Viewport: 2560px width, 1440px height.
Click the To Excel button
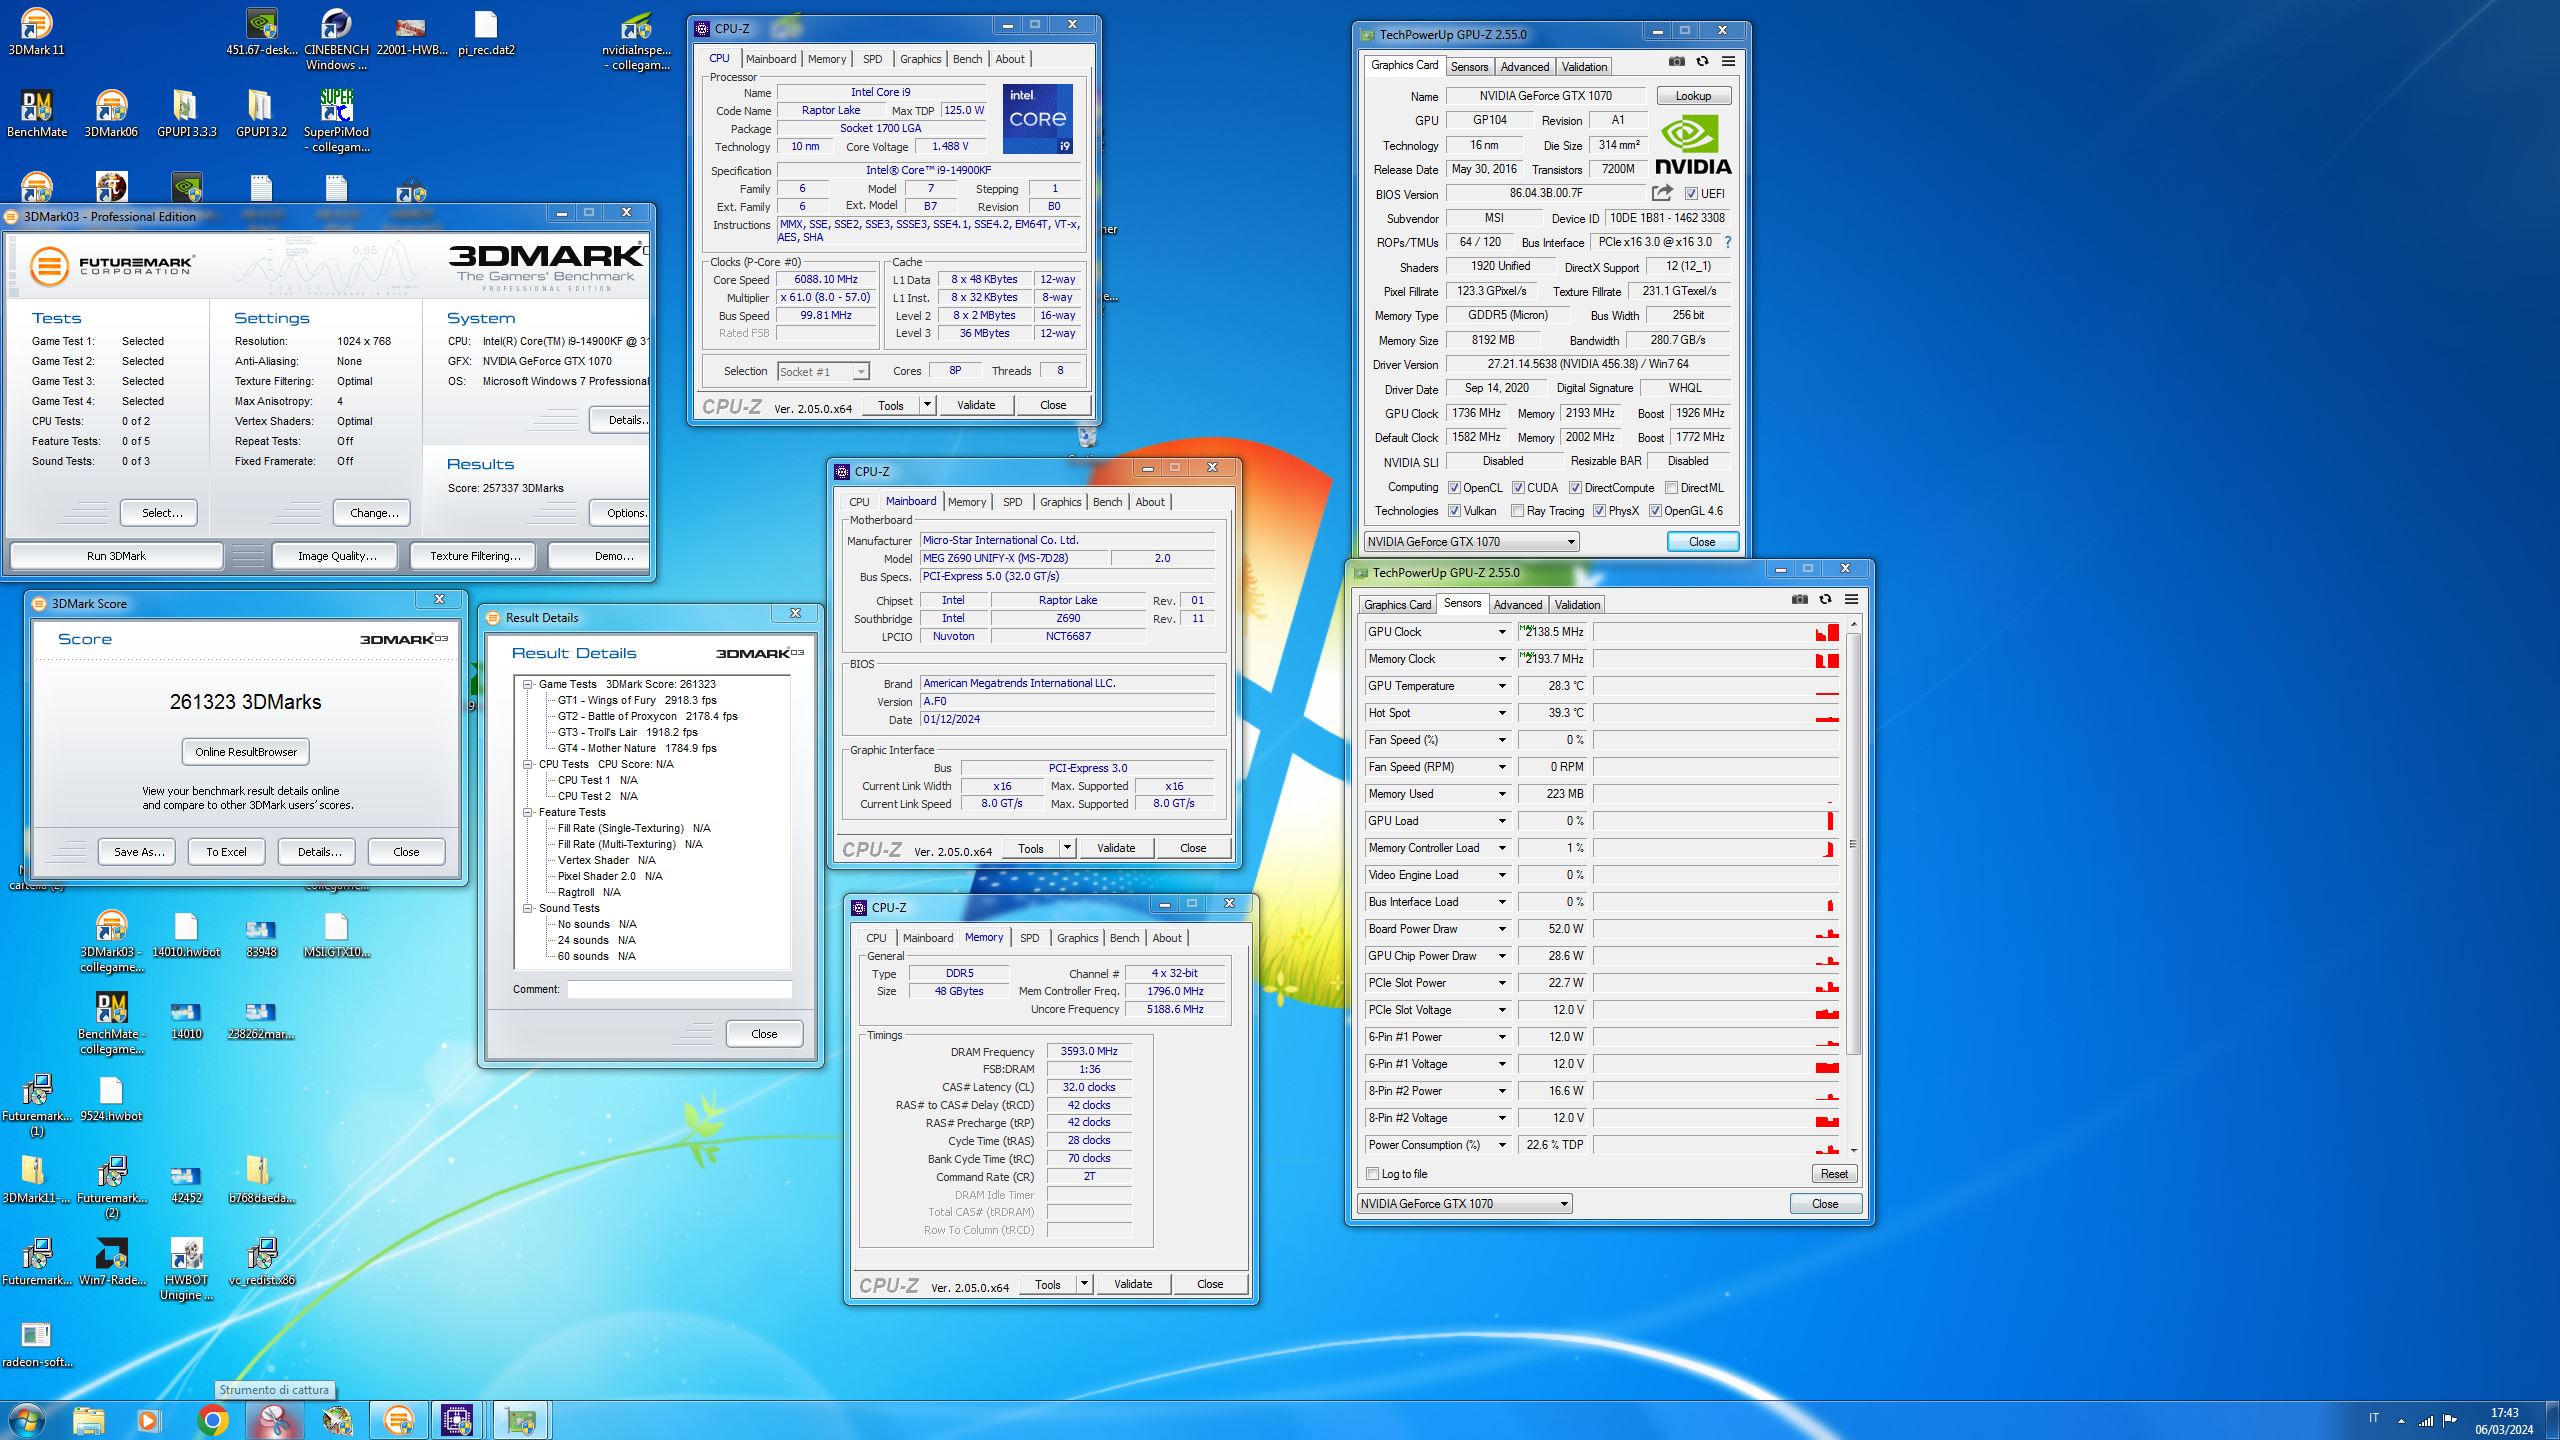pos(226,852)
